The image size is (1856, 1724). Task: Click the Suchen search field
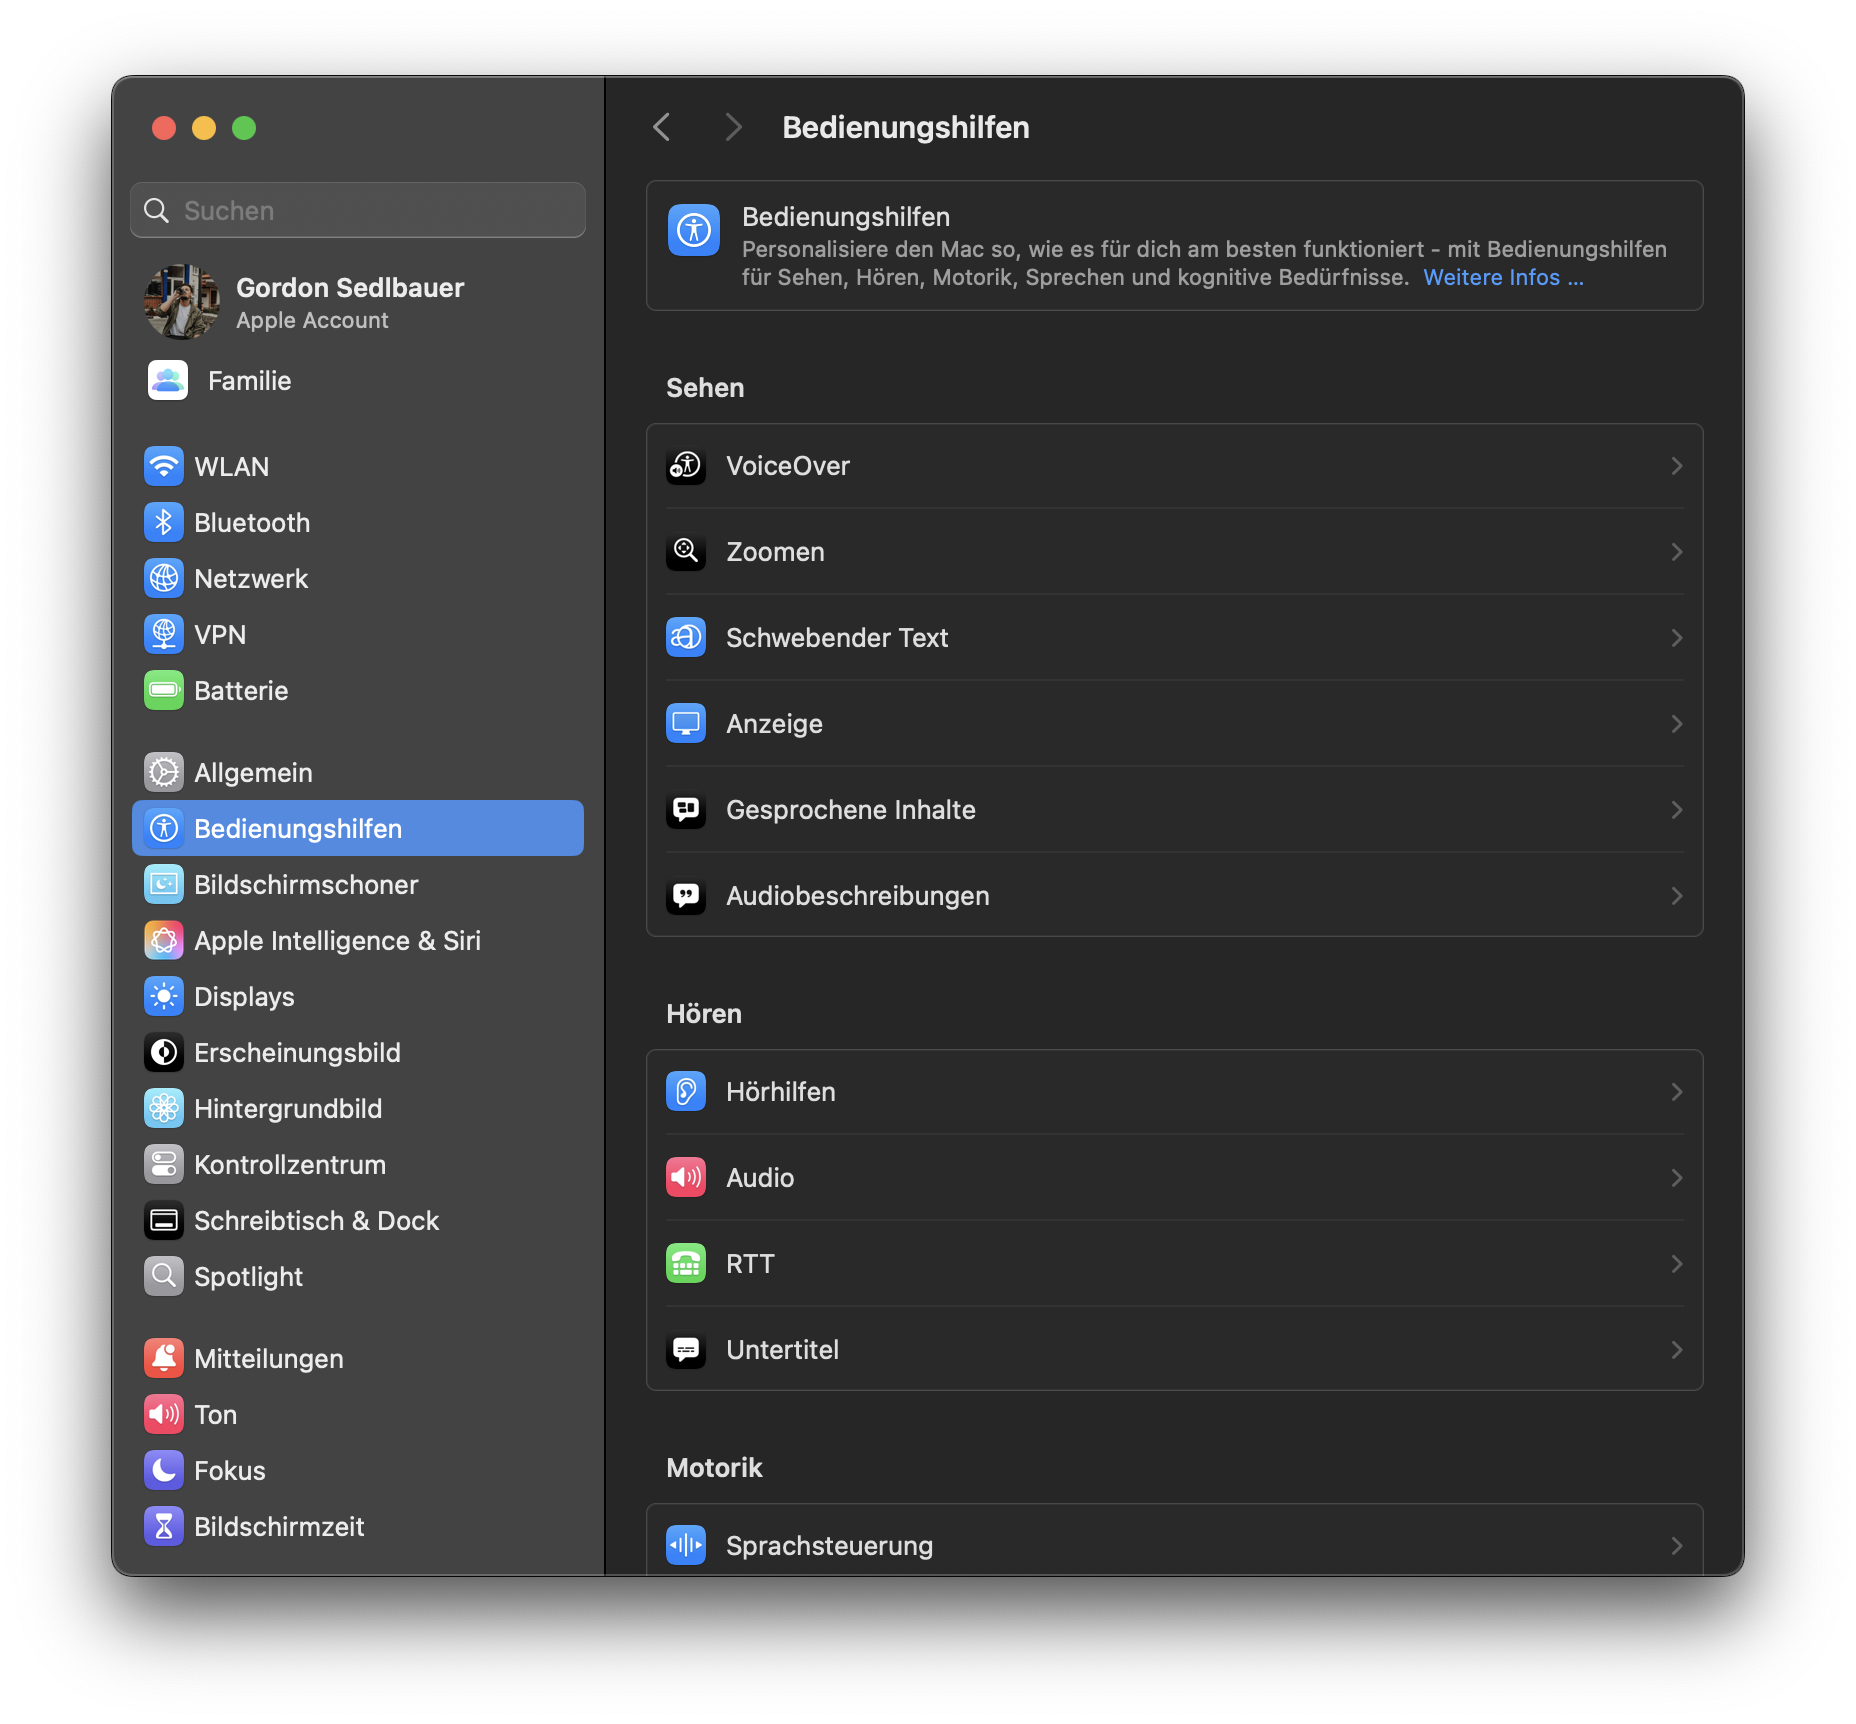(357, 210)
